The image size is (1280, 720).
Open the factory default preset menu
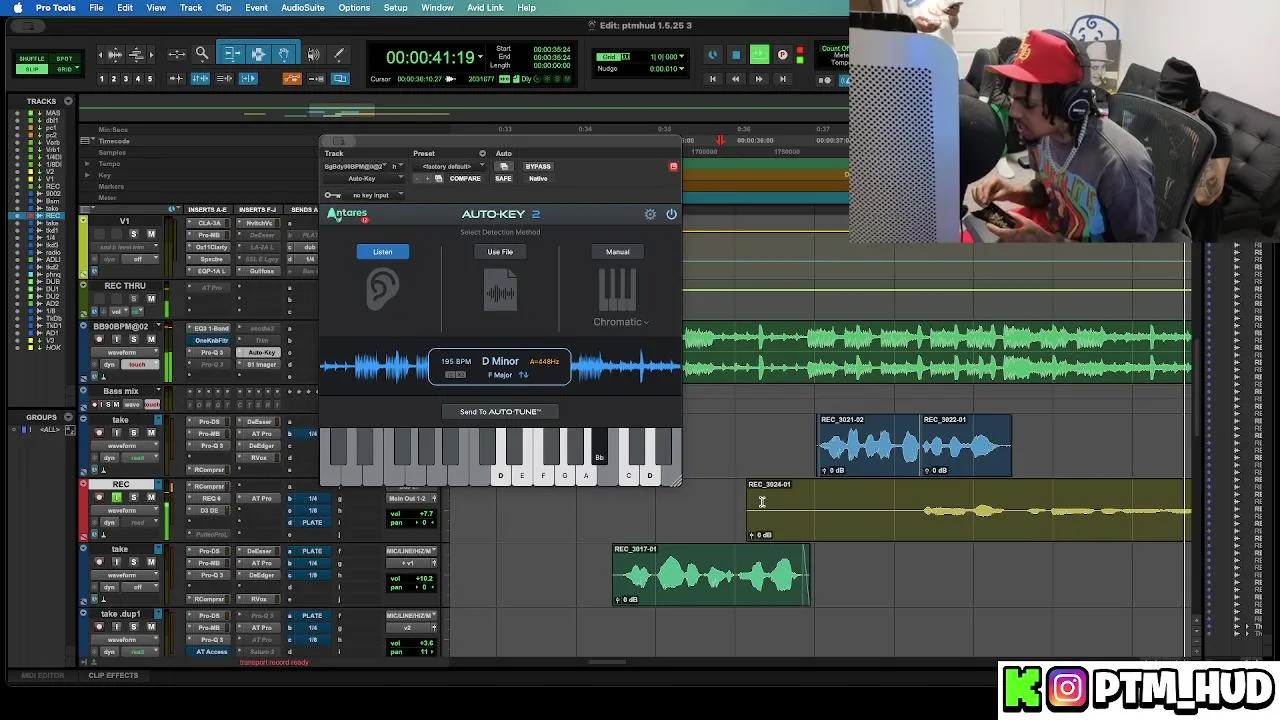(x=447, y=166)
